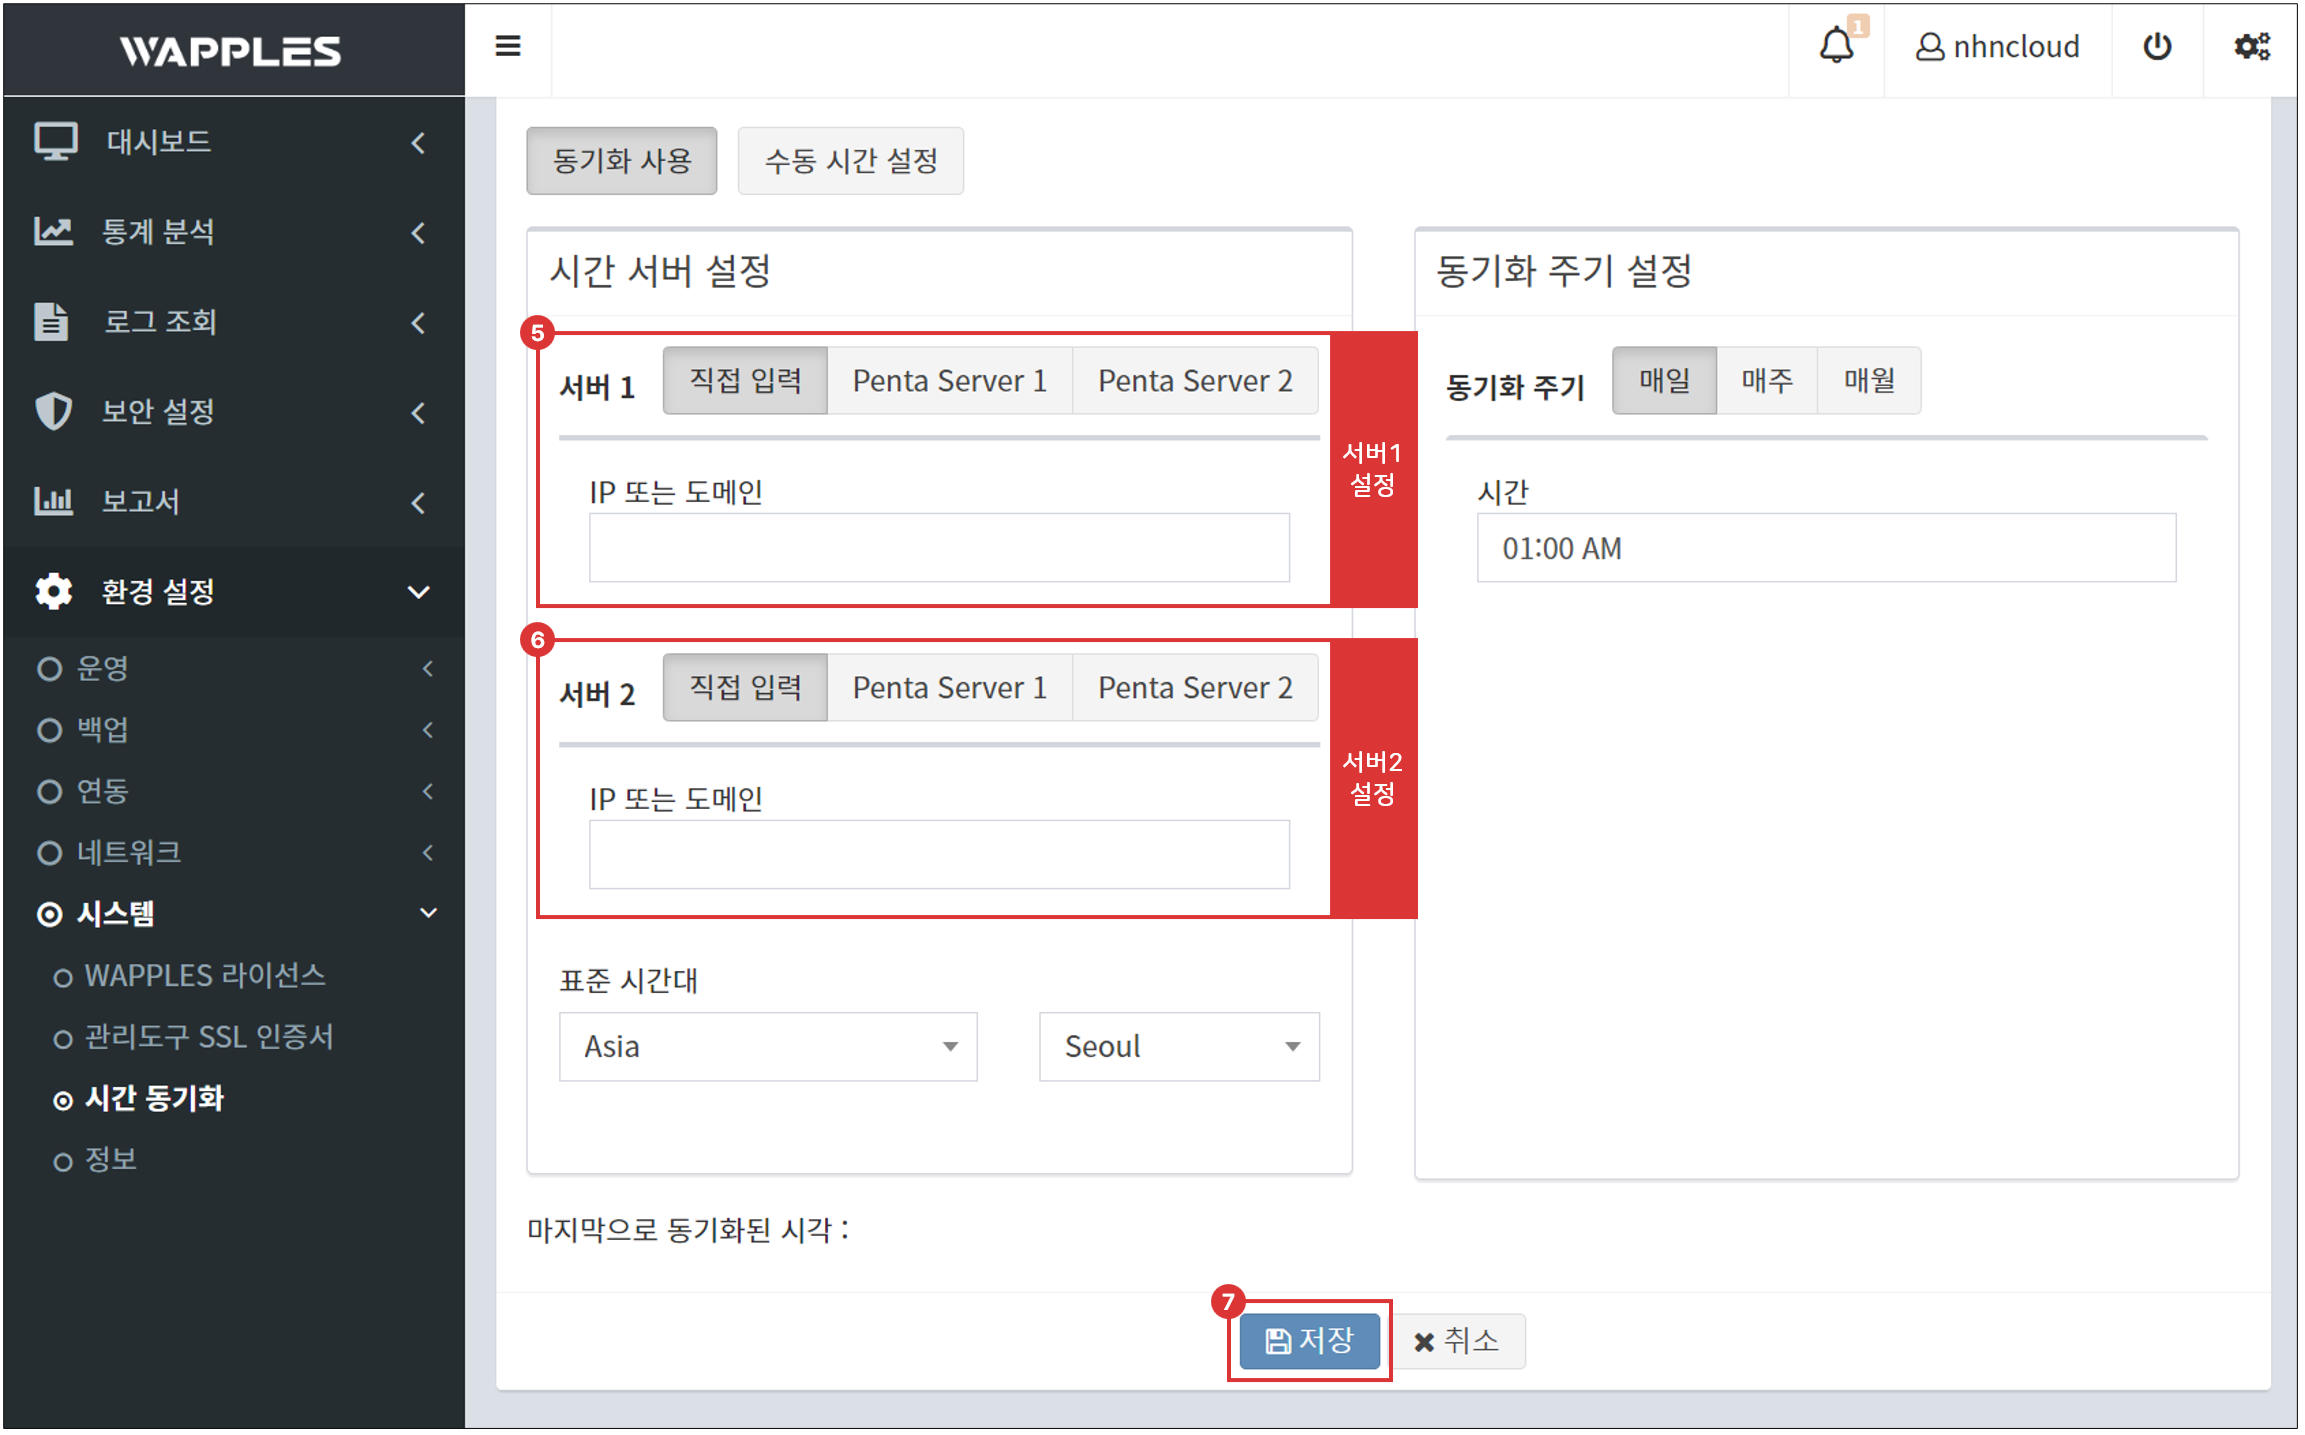Click the statistics analysis chart icon
Image resolution: width=2305 pixels, height=1435 pixels.
pyautogui.click(x=53, y=232)
